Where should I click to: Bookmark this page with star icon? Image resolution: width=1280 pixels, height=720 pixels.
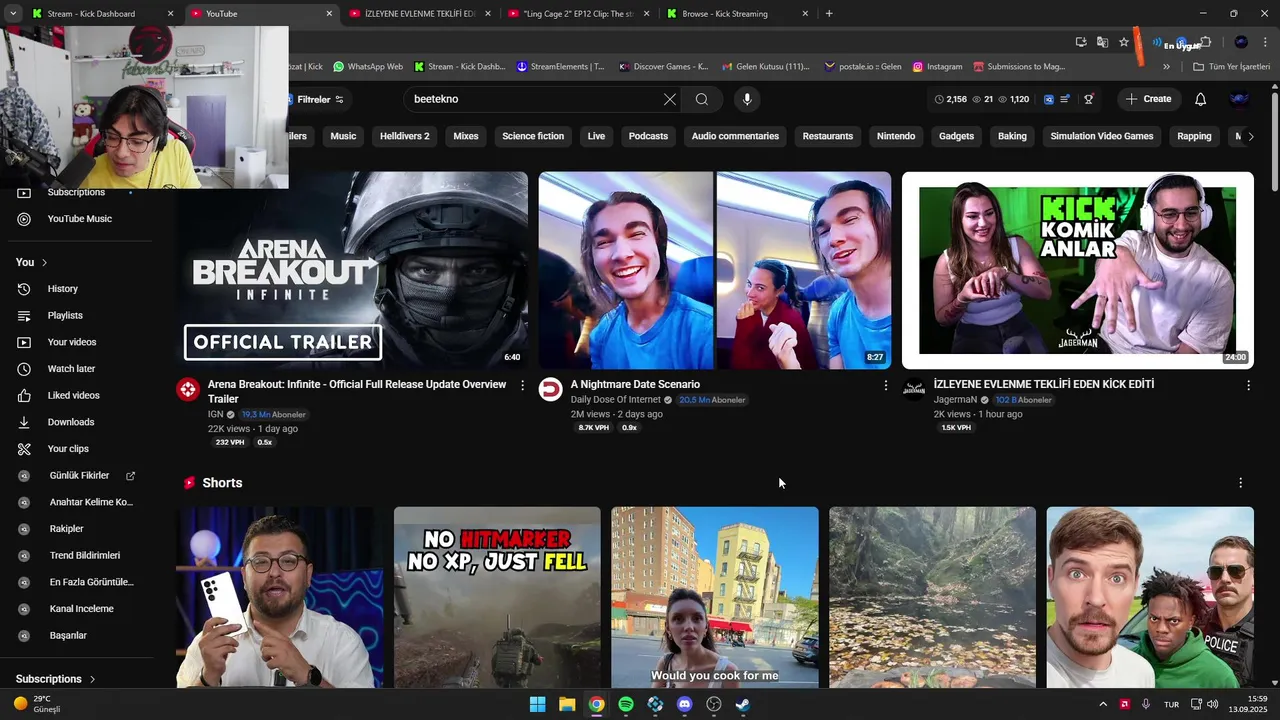point(1124,42)
